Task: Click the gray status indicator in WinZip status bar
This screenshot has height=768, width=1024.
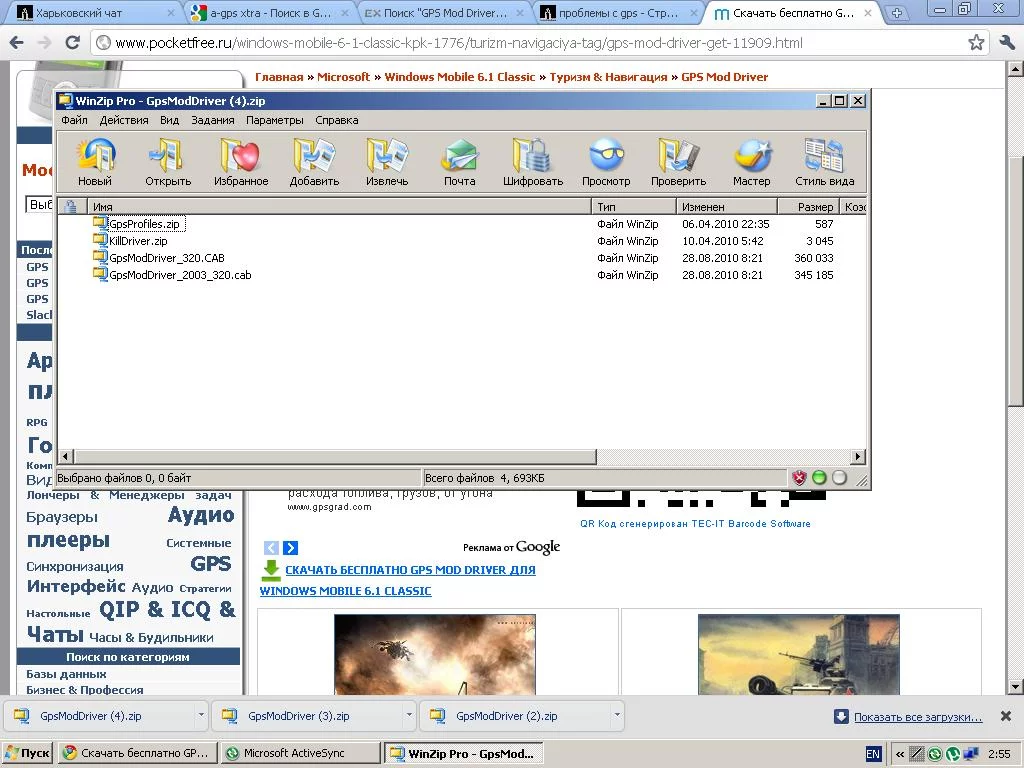Action: click(839, 477)
